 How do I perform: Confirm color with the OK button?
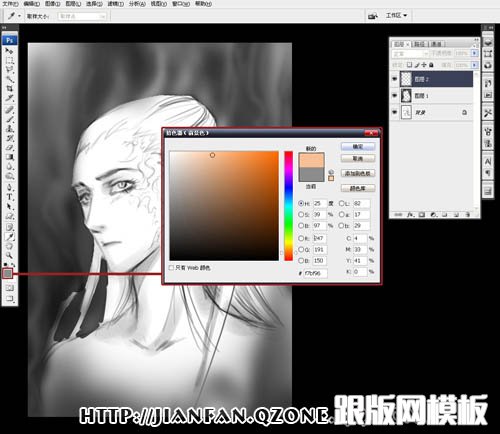(x=358, y=147)
